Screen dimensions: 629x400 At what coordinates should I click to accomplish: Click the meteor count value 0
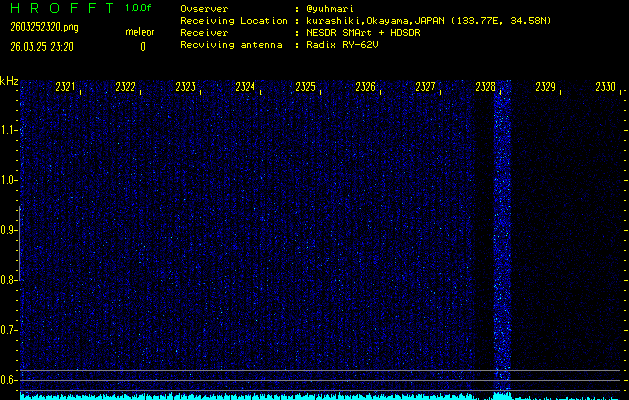point(142,46)
